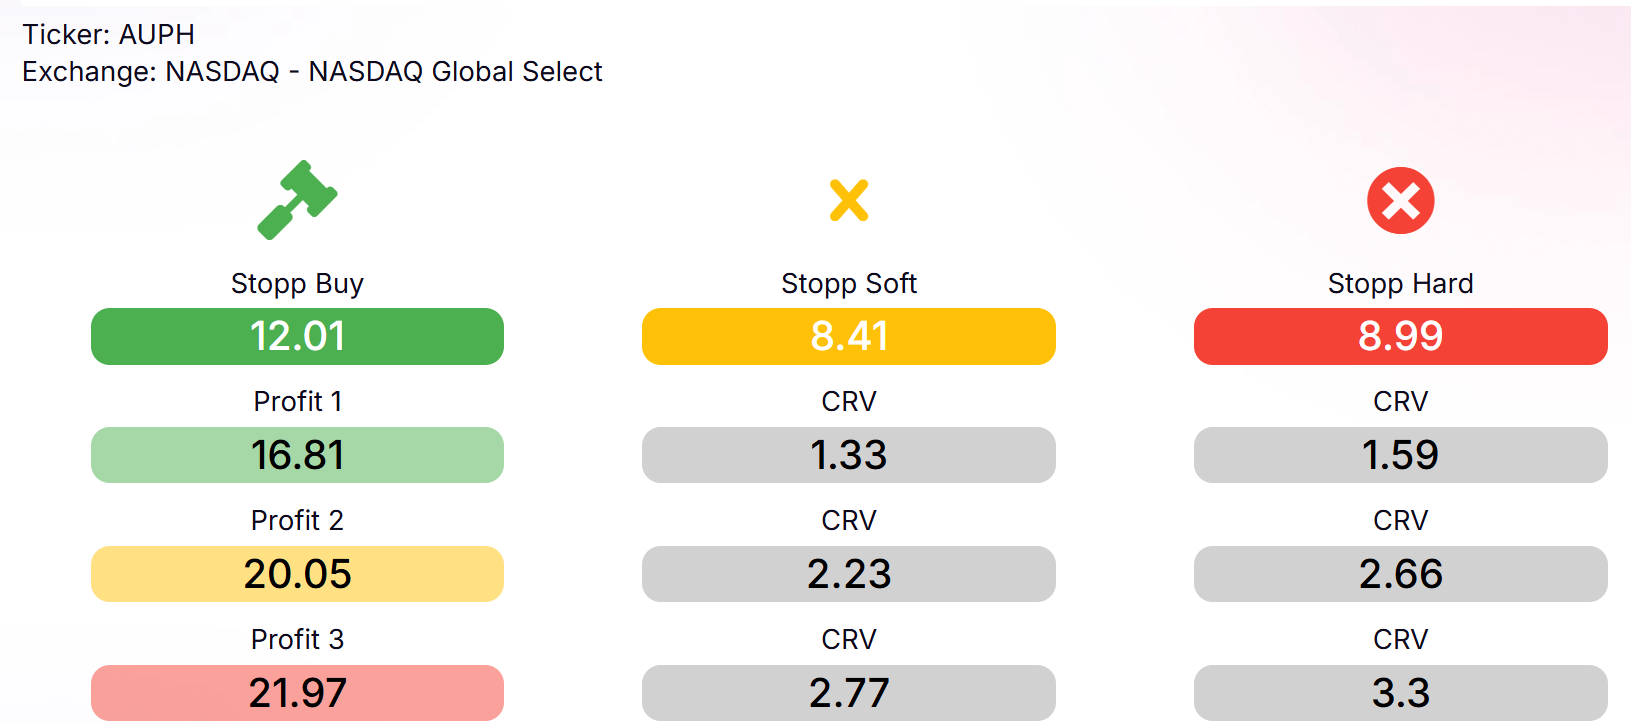The height and width of the screenshot is (723, 1631).
Task: Click the Stopp Hard CRV value 3.3
Action: 1400,692
